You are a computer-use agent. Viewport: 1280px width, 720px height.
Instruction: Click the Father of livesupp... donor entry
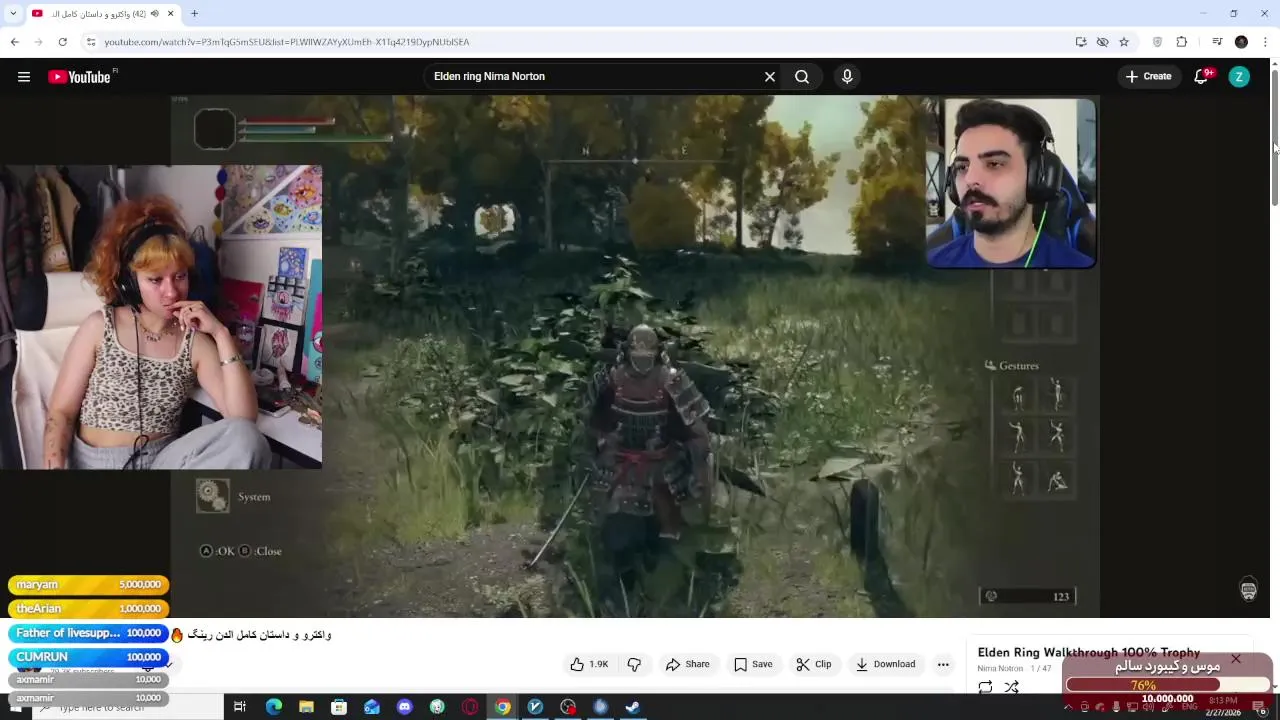pos(88,633)
